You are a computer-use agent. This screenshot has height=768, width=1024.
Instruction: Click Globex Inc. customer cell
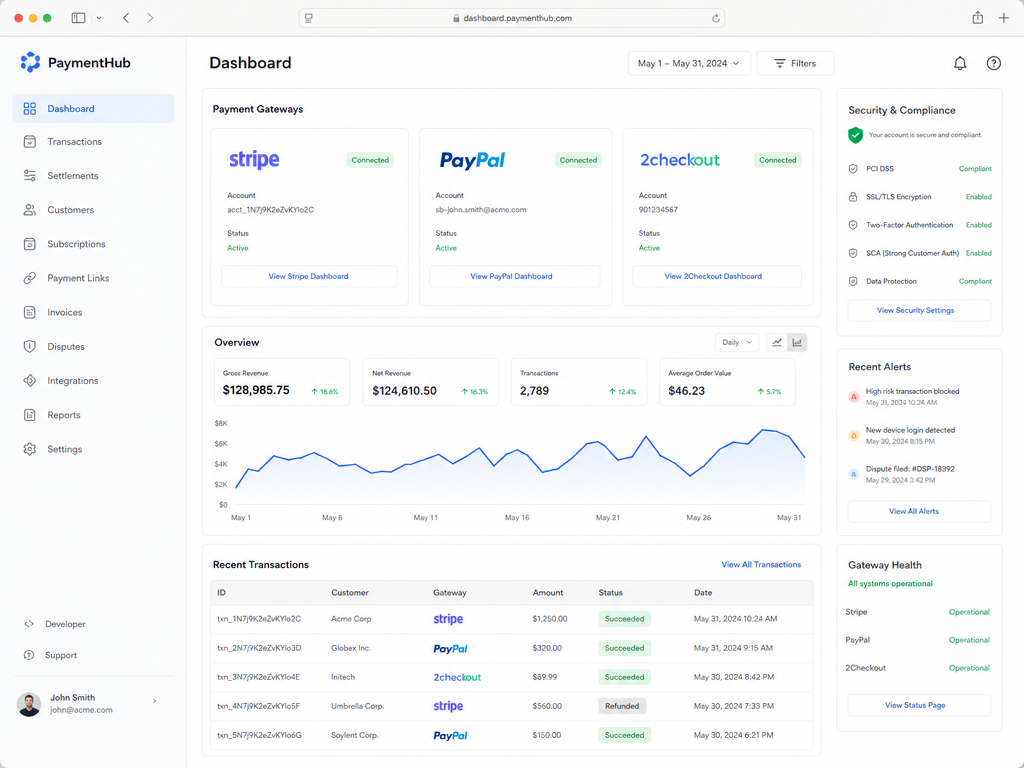351,648
